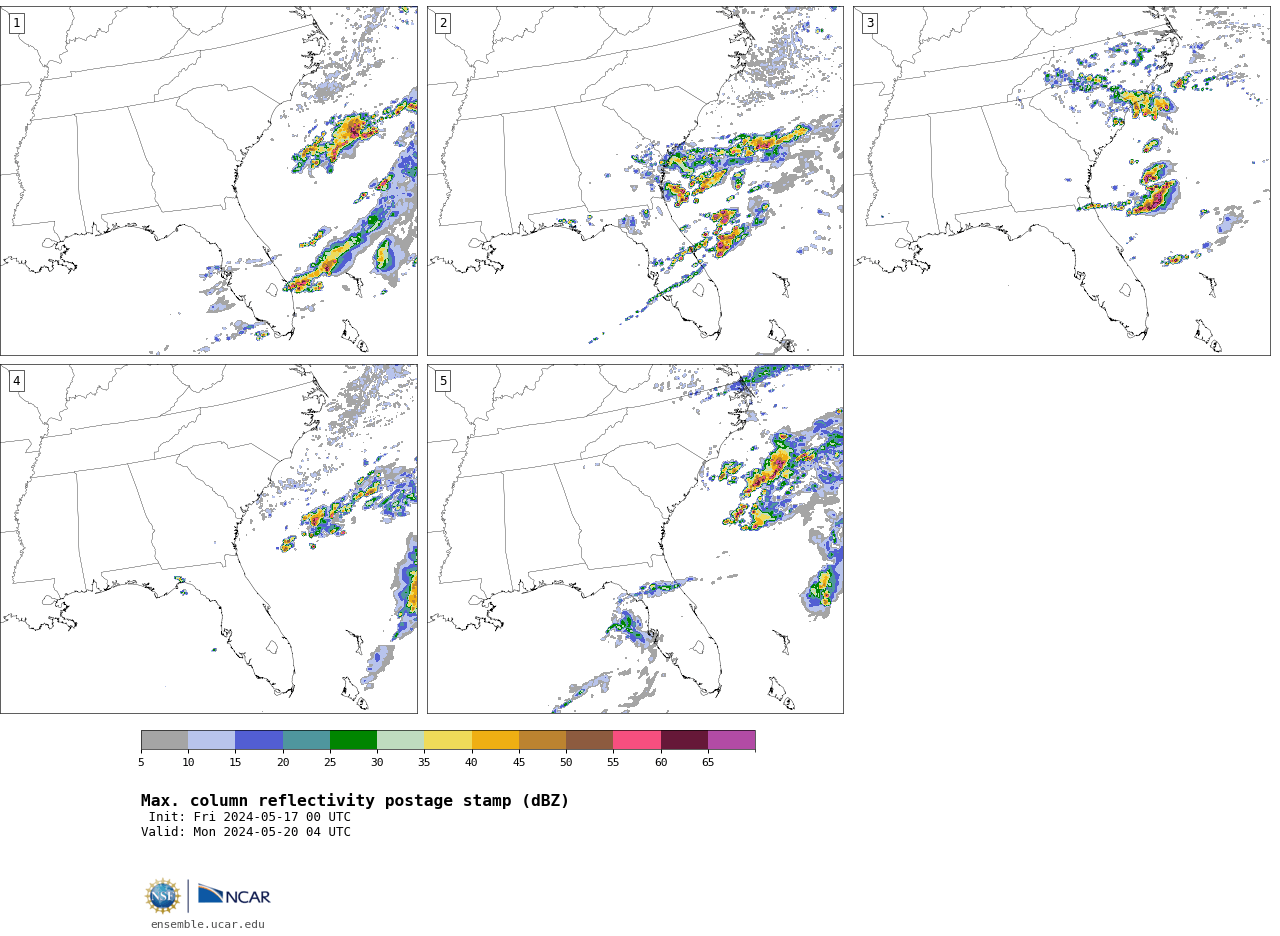The image size is (1280, 936).
Task: Click the orange 40-45 dBZ swatch
Action: 495,740
